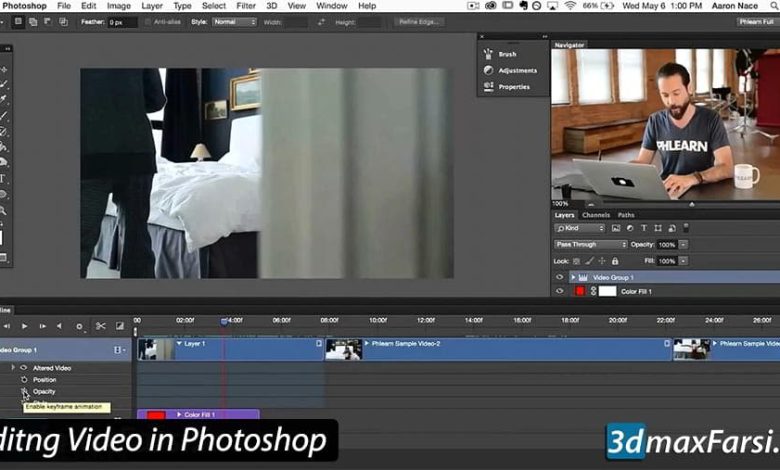Enable the Opacity keyframe stopwatch
Viewport: 780px width, 470px height.
pos(24,392)
